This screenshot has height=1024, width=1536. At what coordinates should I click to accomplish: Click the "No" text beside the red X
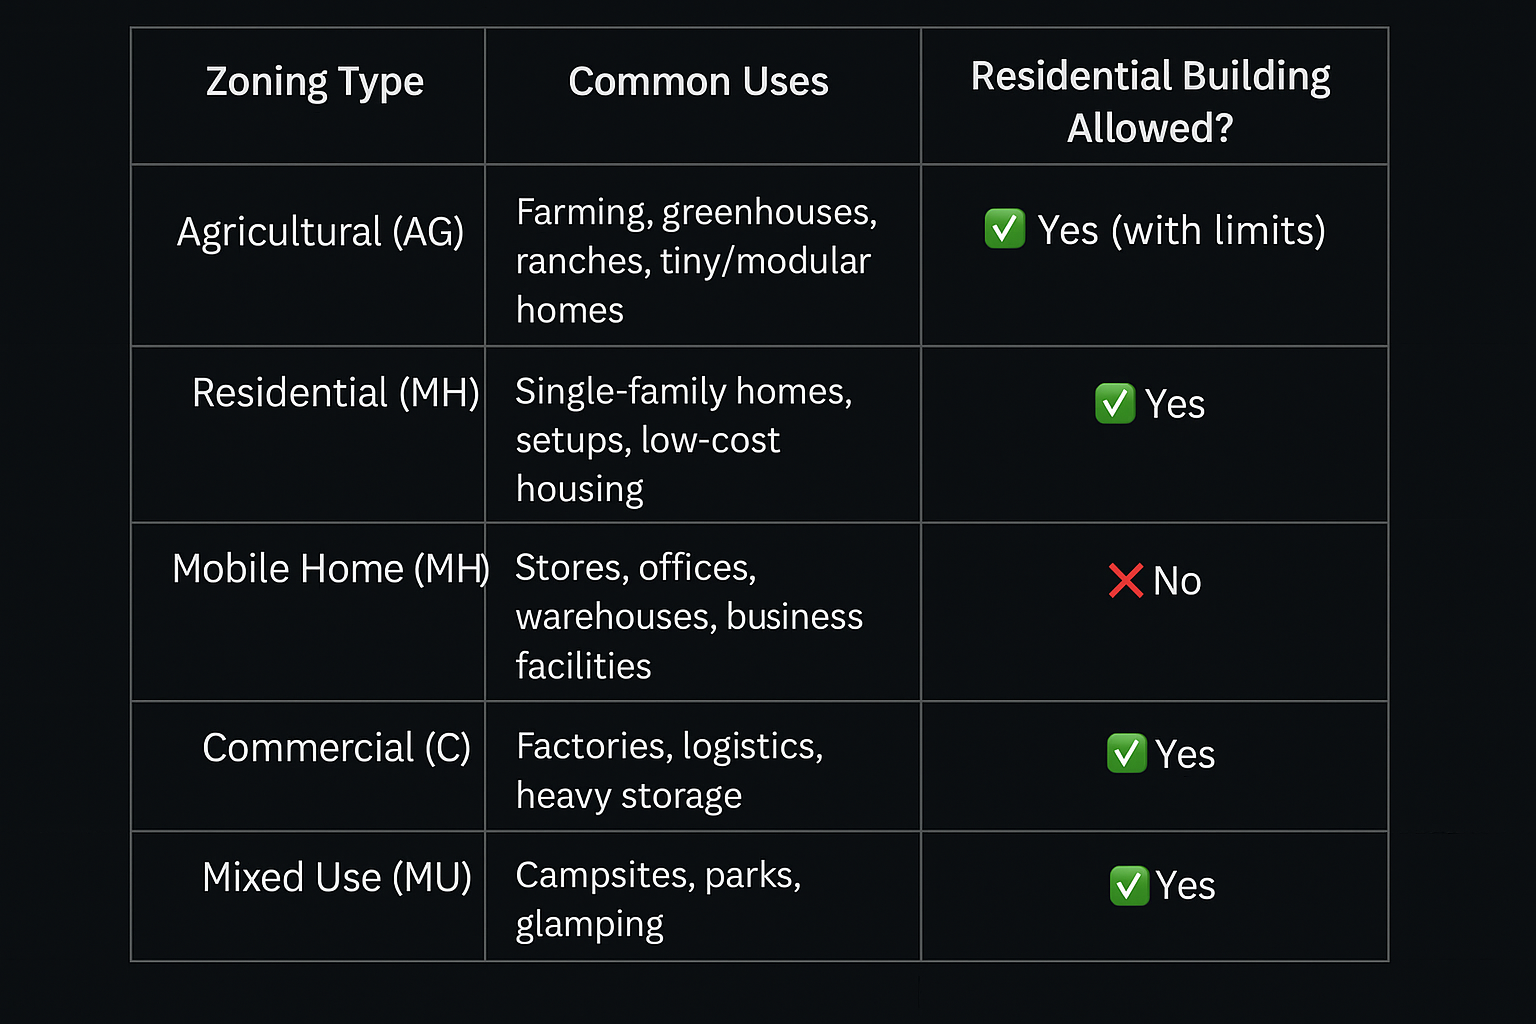[1177, 581]
